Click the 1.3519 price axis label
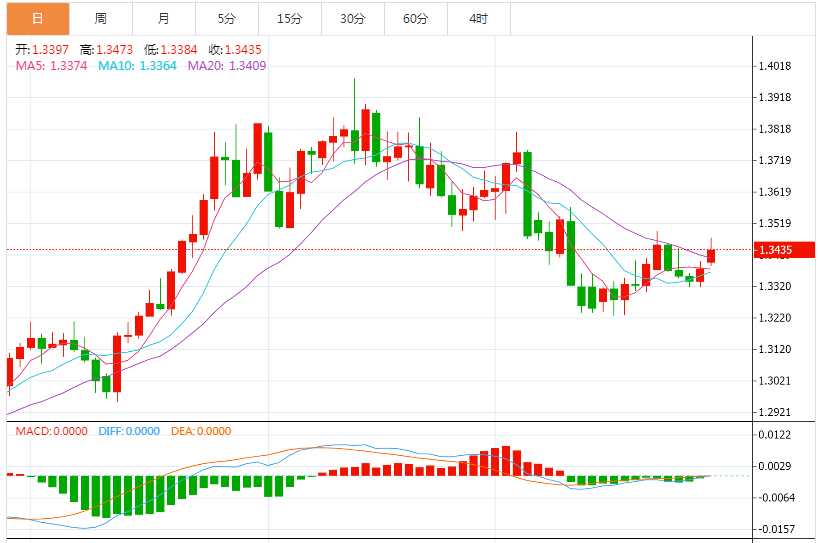Screen dimensions: 818x543 click(x=775, y=223)
